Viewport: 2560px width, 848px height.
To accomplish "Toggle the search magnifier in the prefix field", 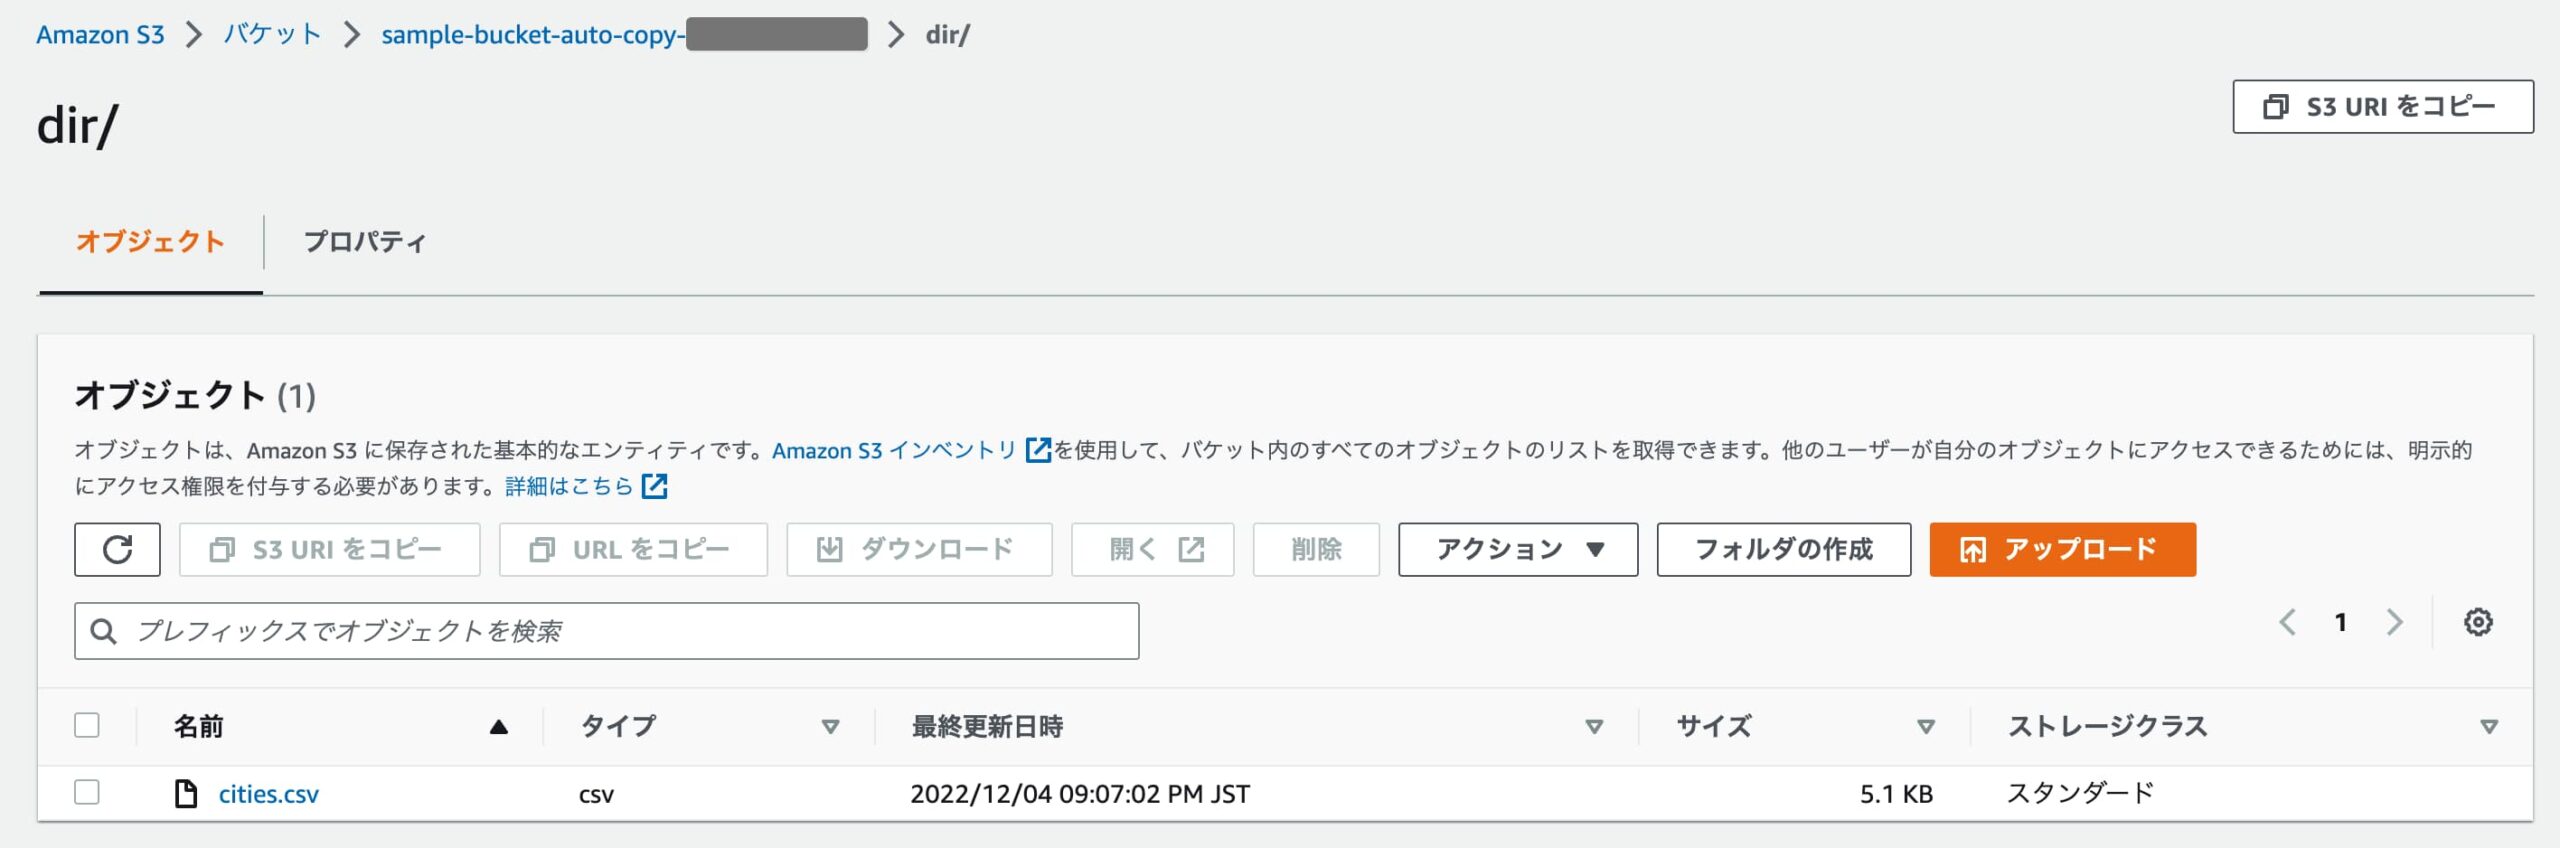I will click(103, 630).
